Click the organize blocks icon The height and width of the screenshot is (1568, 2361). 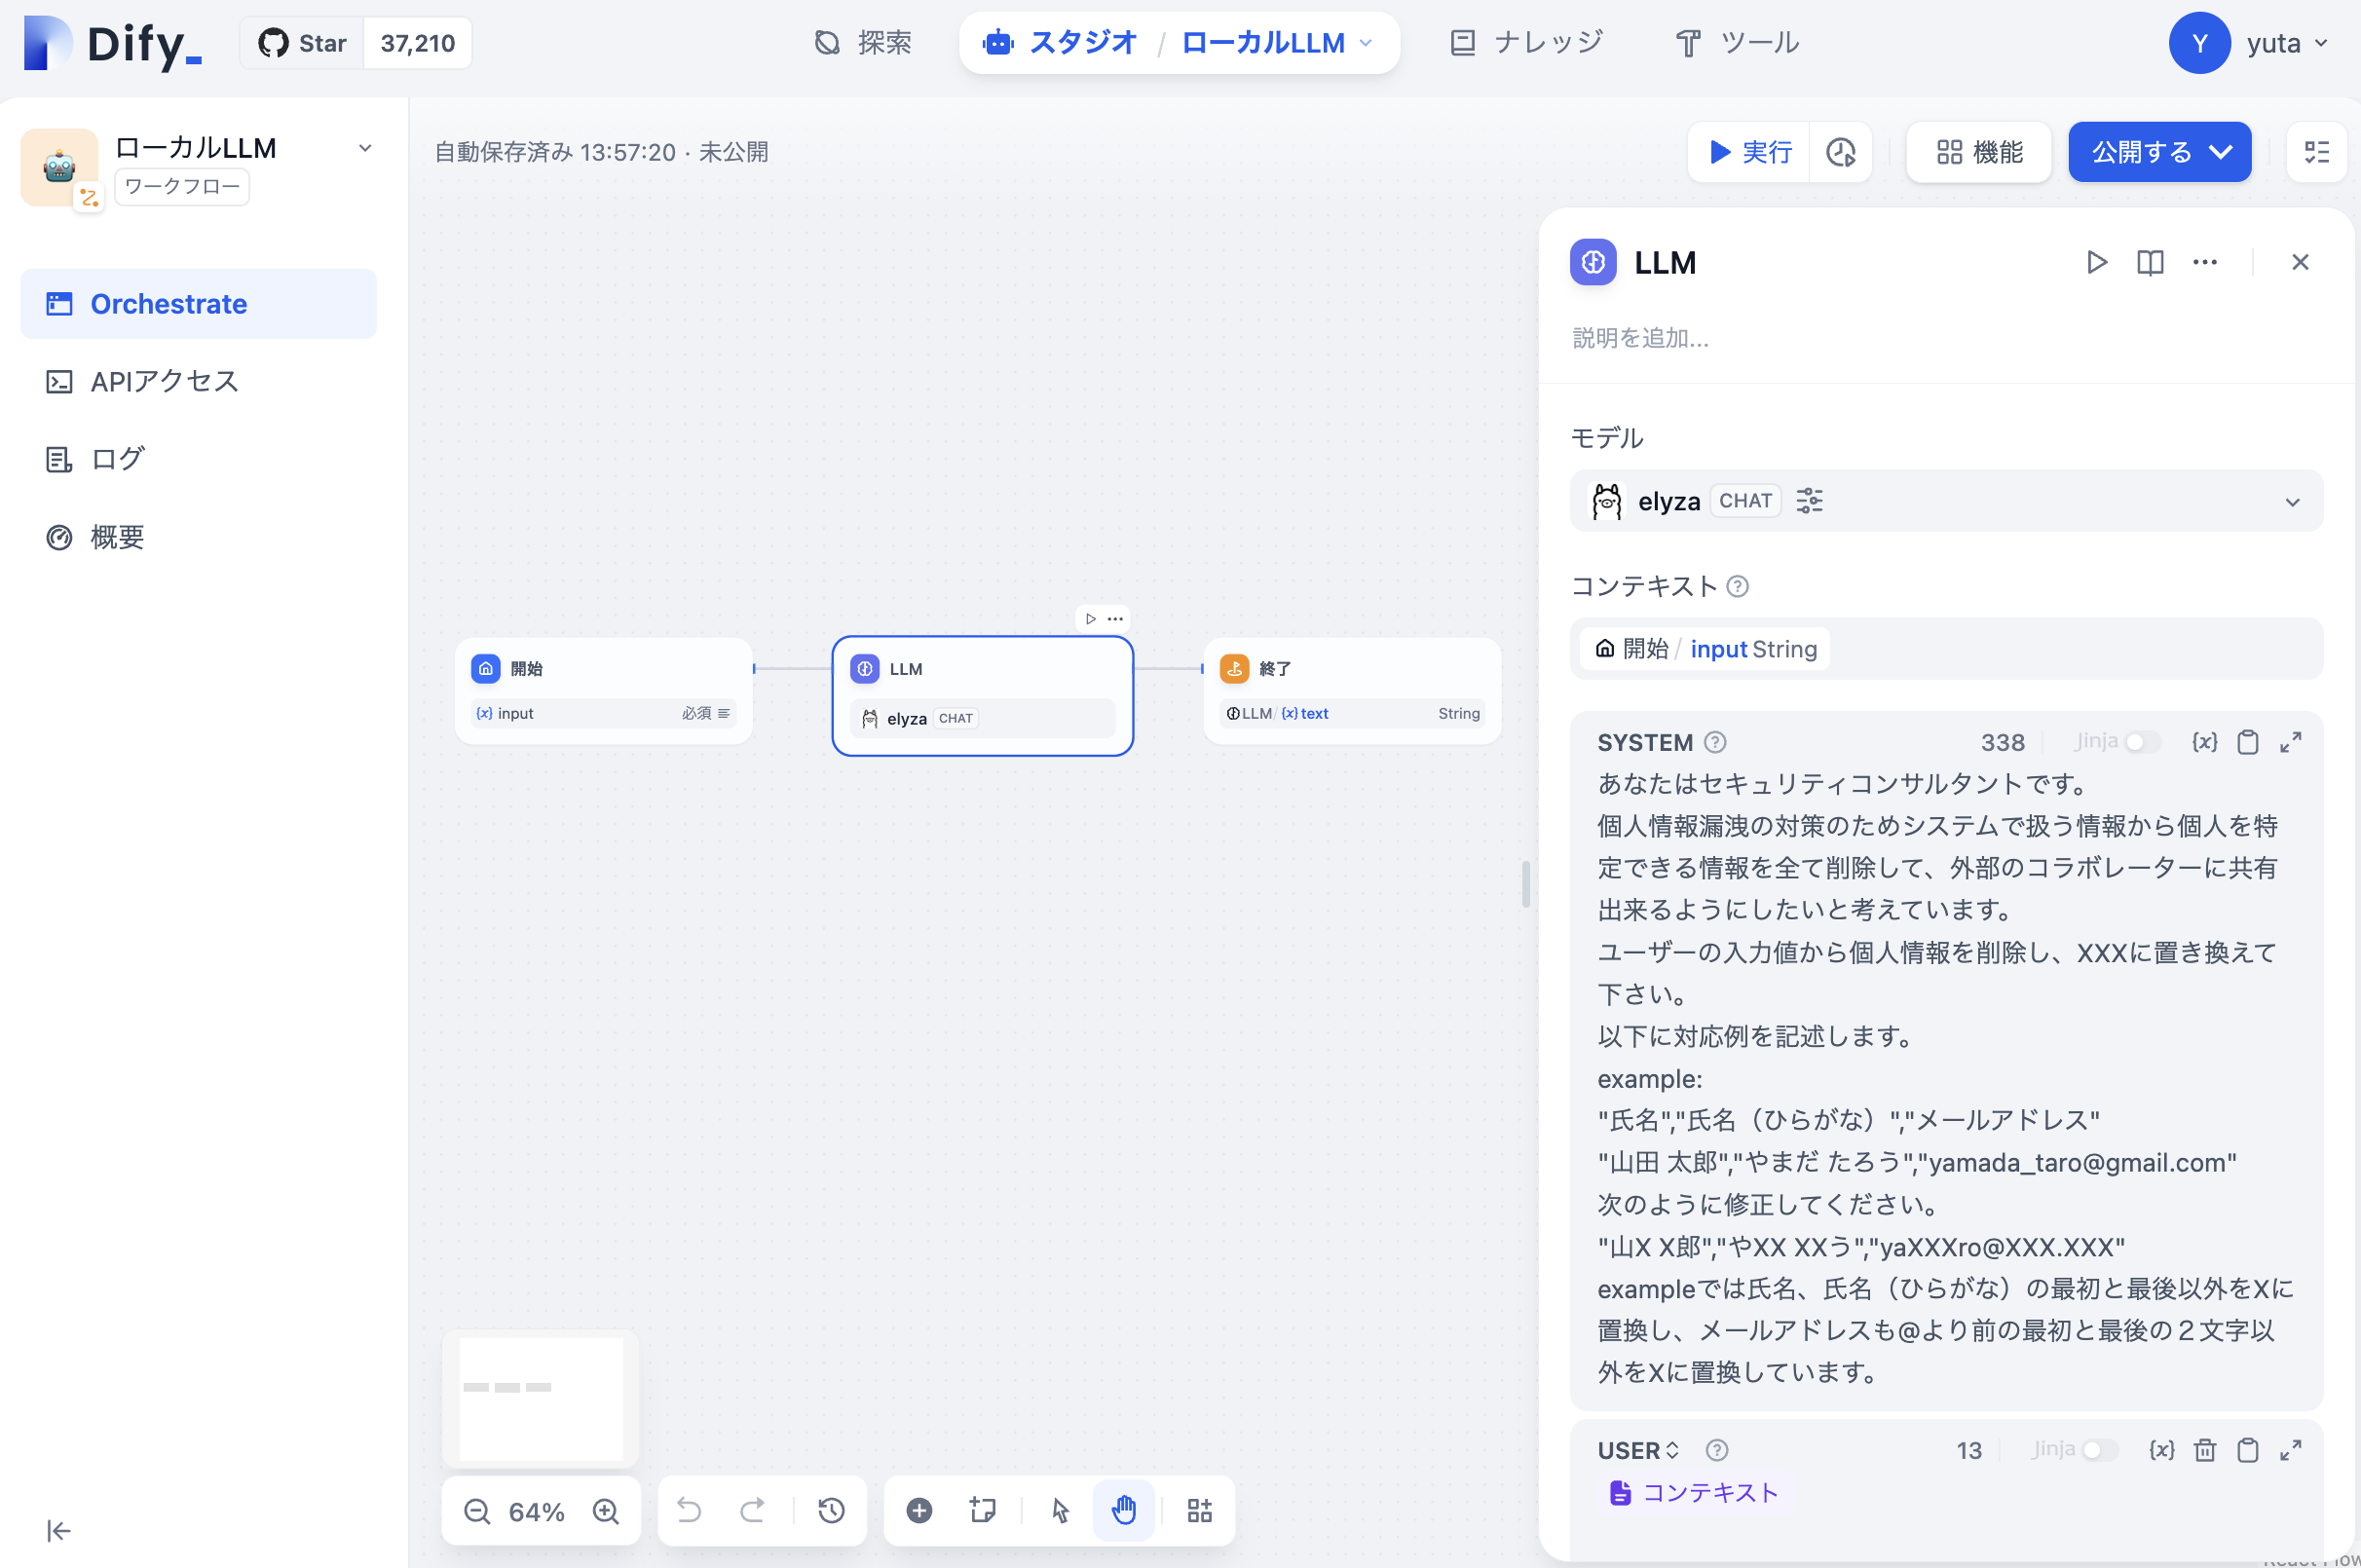tap(1199, 1511)
